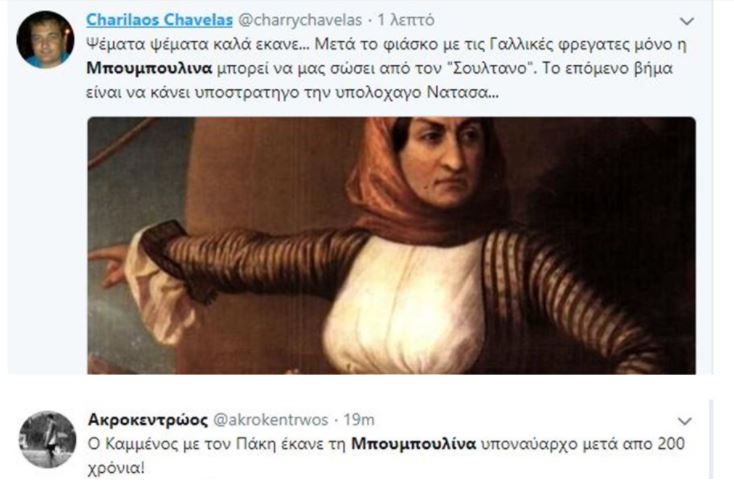Open the '1 λεπτό' tweet timestamp
The height and width of the screenshot is (496, 734).
click(406, 20)
